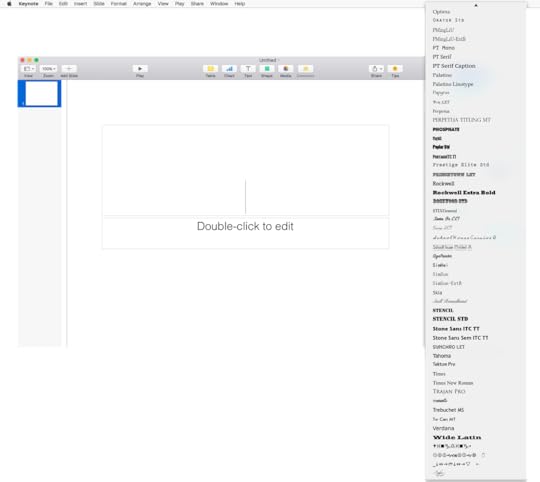Viewport: 540px width, 482px height.
Task: Insert a Shape from the toolbar
Action: [267, 69]
